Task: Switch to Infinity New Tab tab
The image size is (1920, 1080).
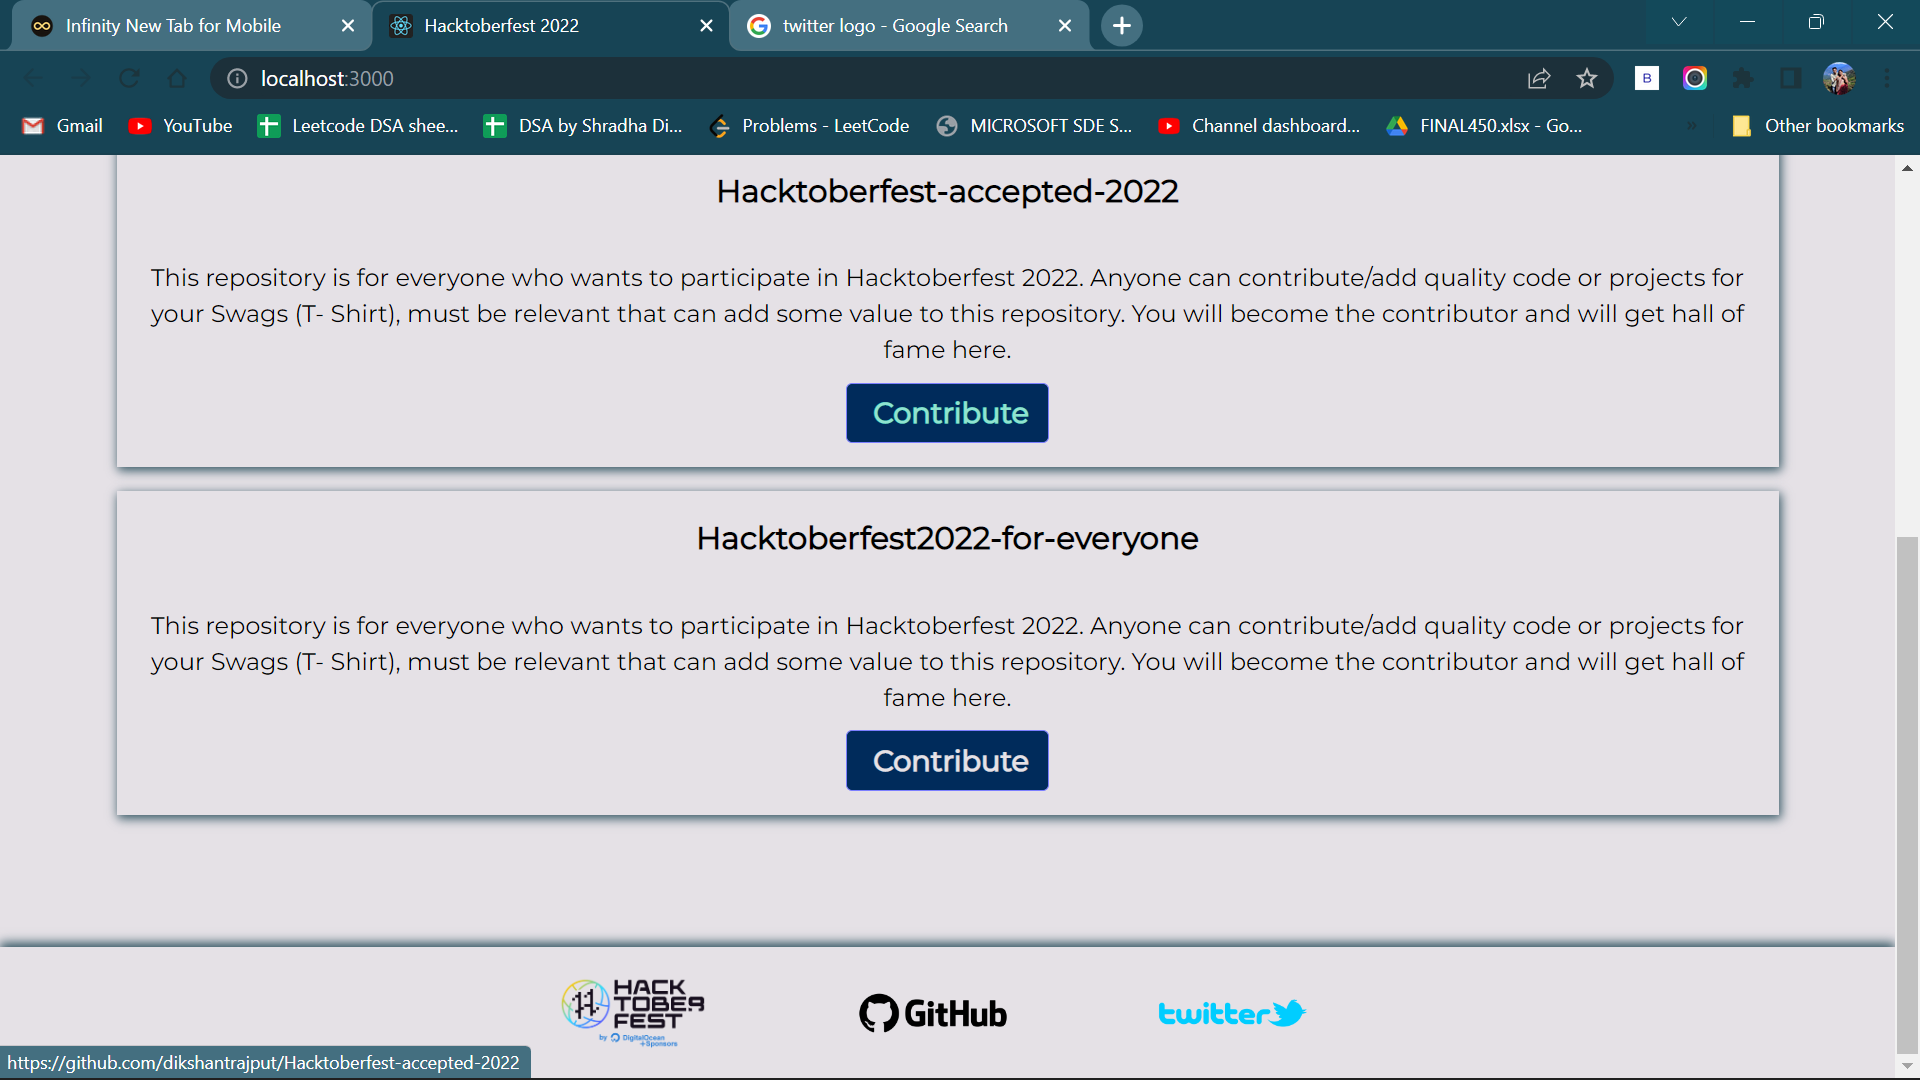Action: pos(173,26)
